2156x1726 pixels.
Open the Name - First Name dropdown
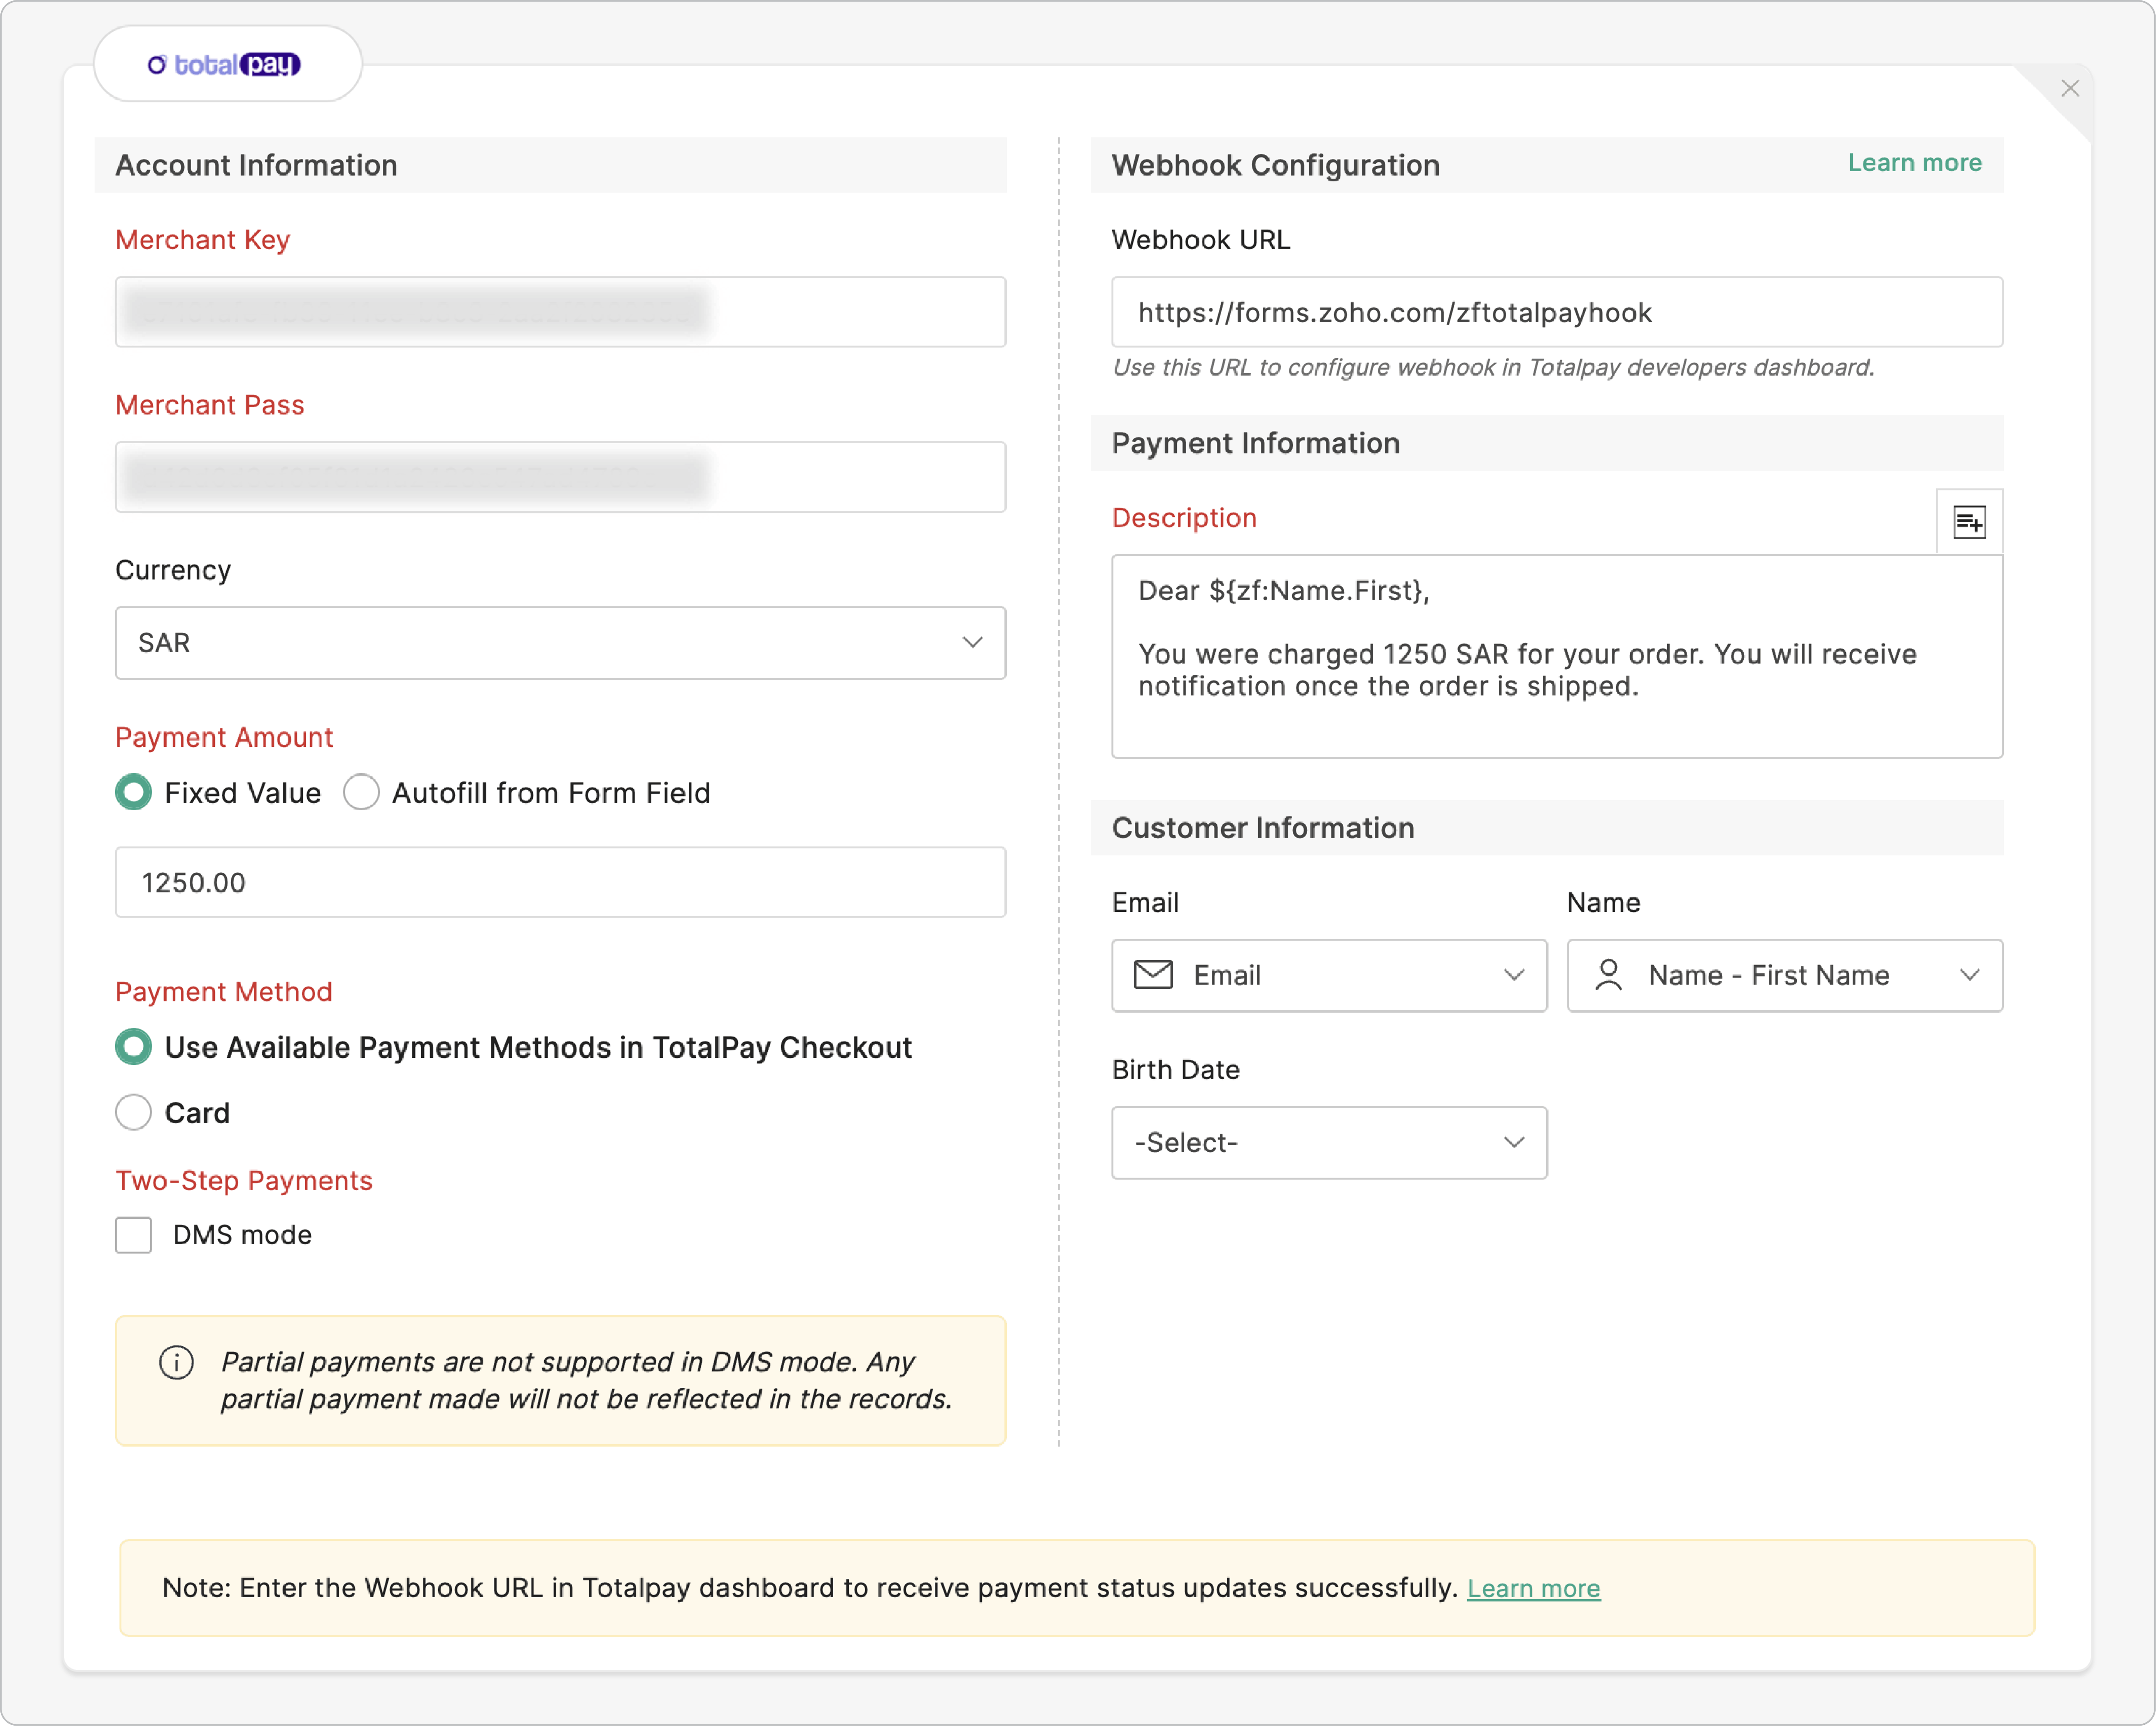[1783, 975]
